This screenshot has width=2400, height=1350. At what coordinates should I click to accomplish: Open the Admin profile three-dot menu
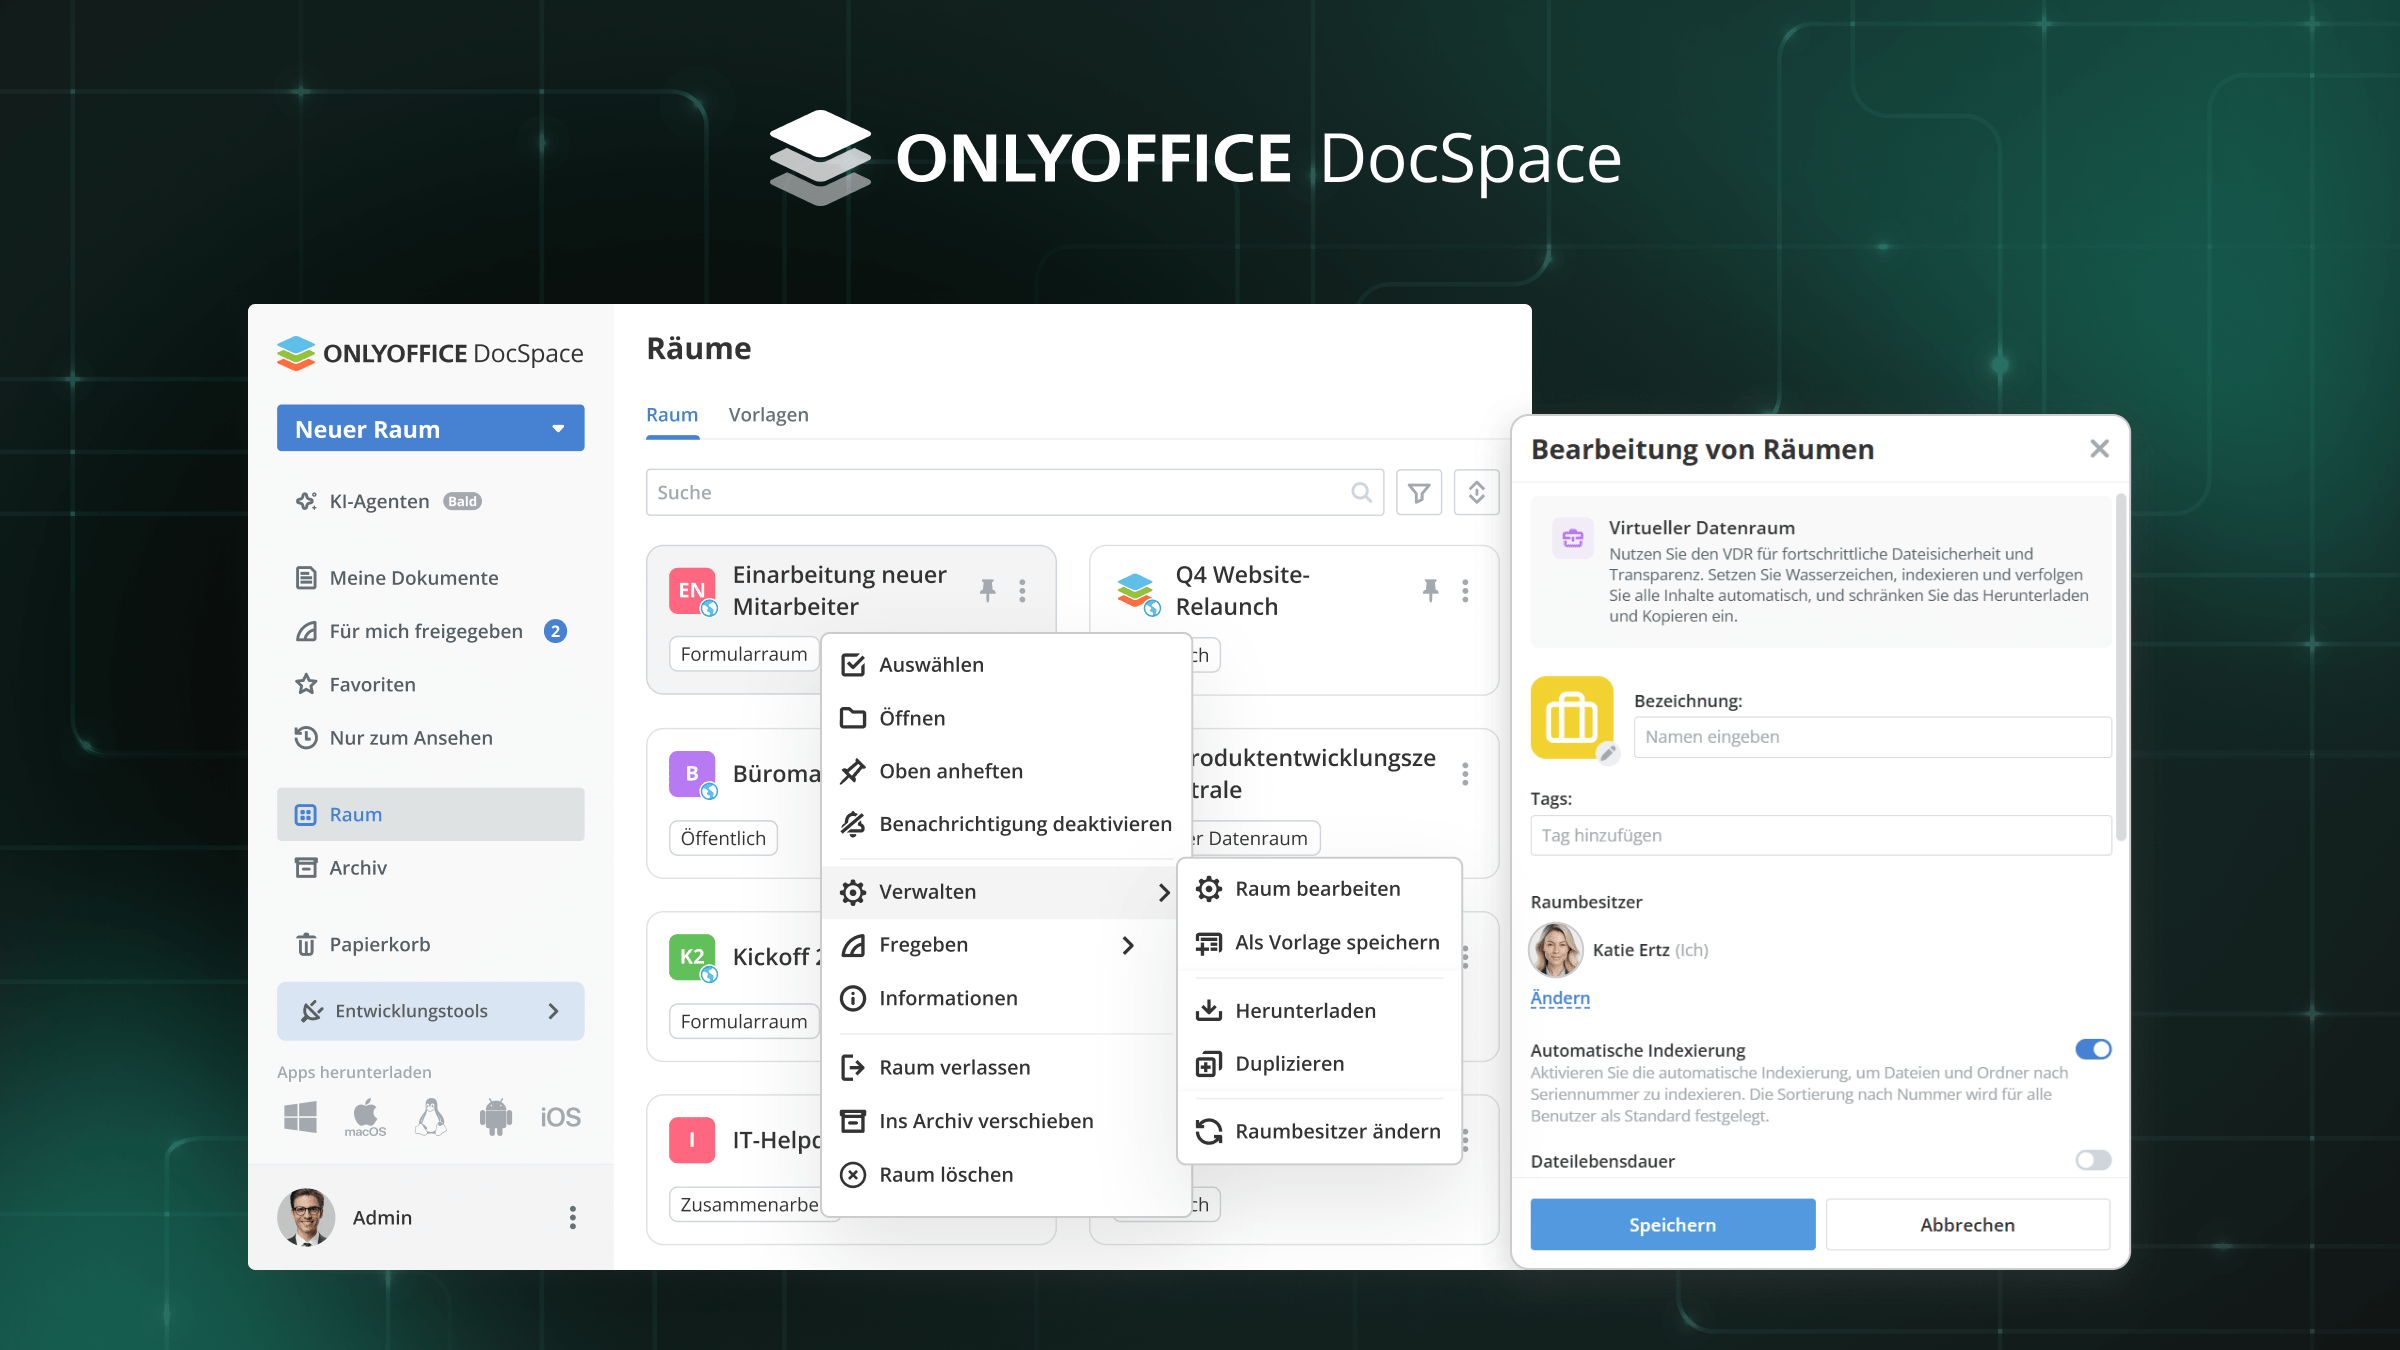pos(572,1217)
